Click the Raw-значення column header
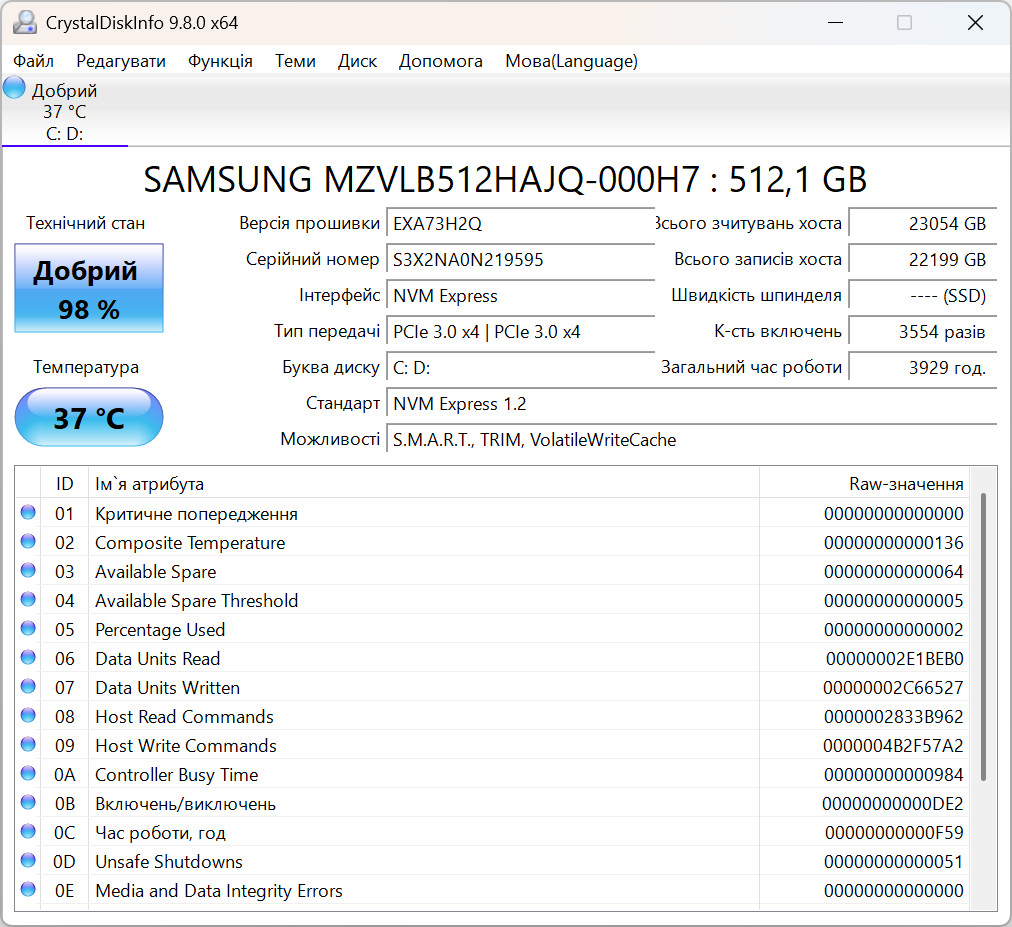Screen dimensions: 1012x927 (x=864, y=484)
